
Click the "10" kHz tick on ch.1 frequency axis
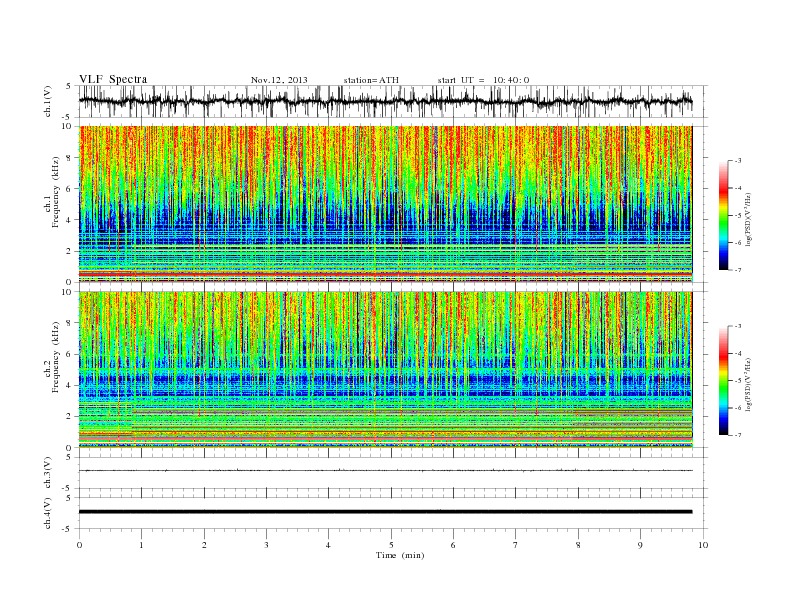click(67, 126)
